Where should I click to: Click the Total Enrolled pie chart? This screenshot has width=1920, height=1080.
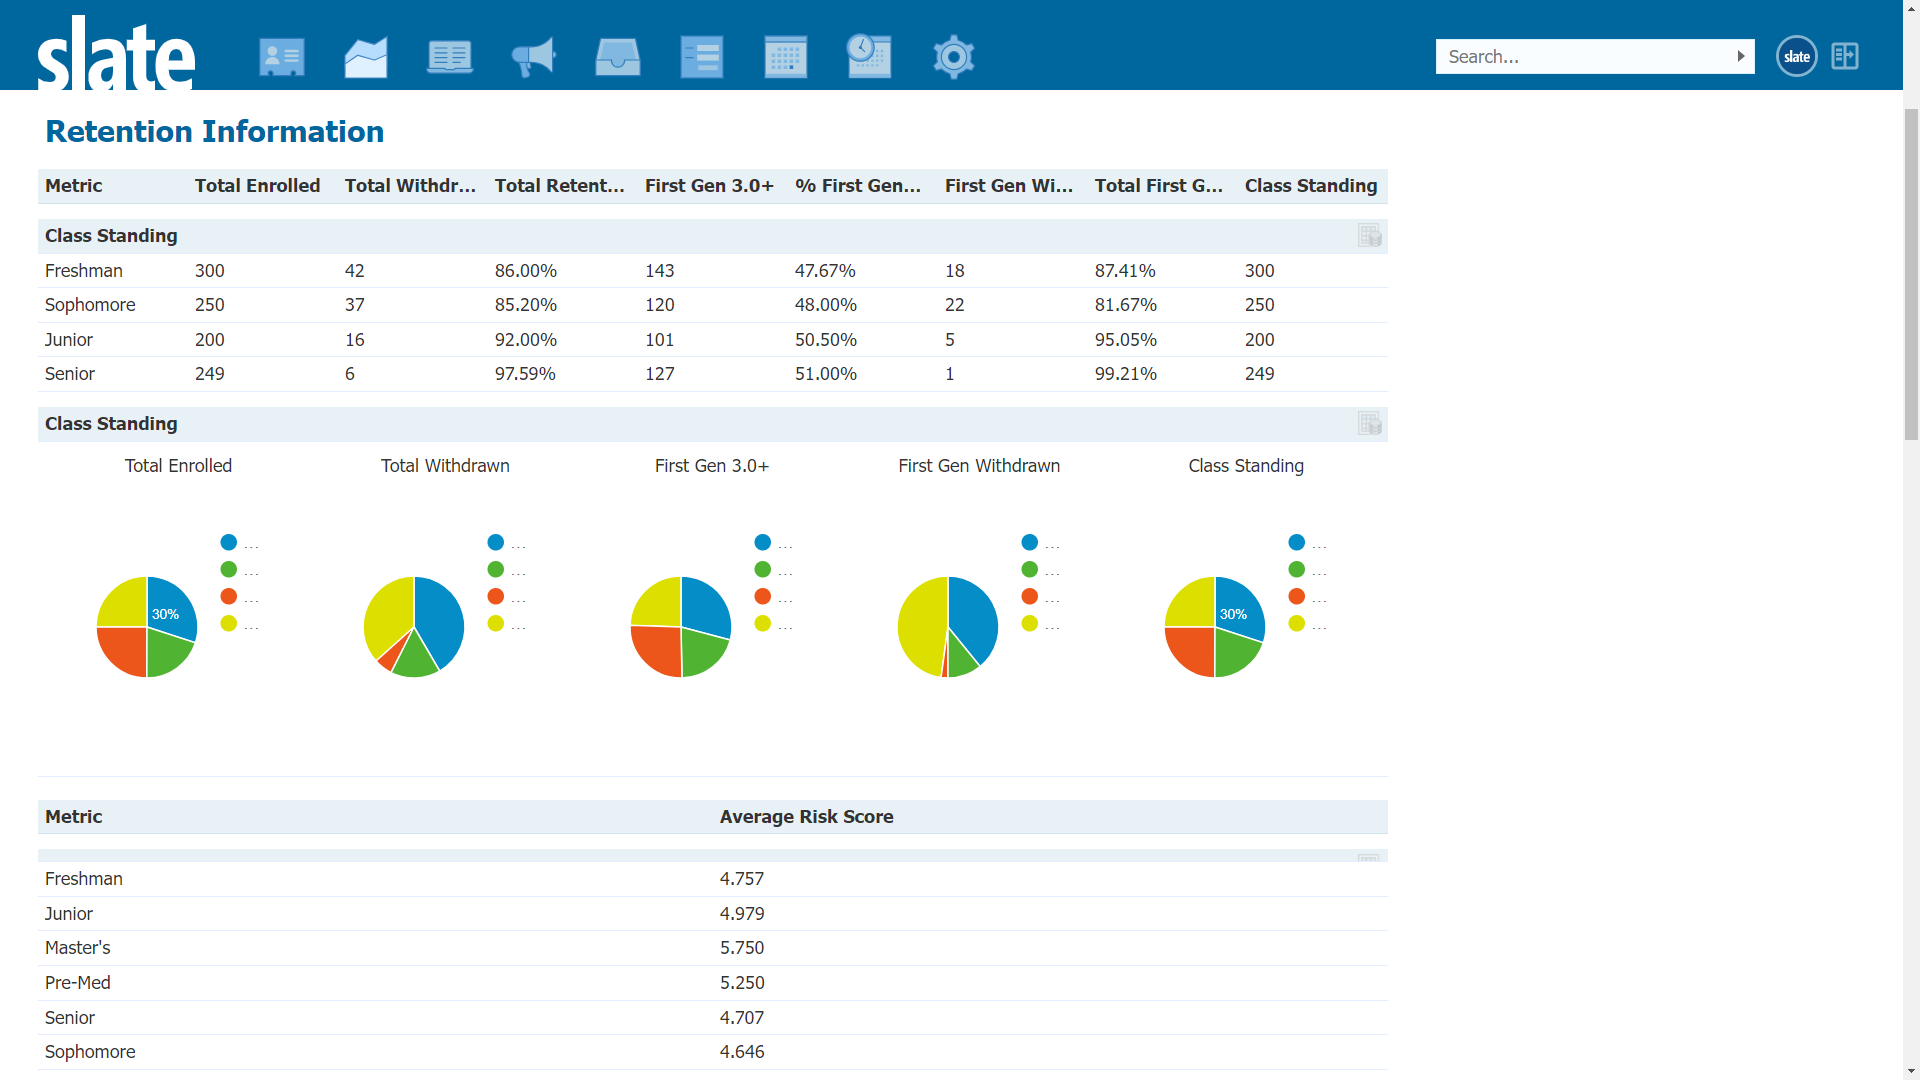tap(147, 627)
